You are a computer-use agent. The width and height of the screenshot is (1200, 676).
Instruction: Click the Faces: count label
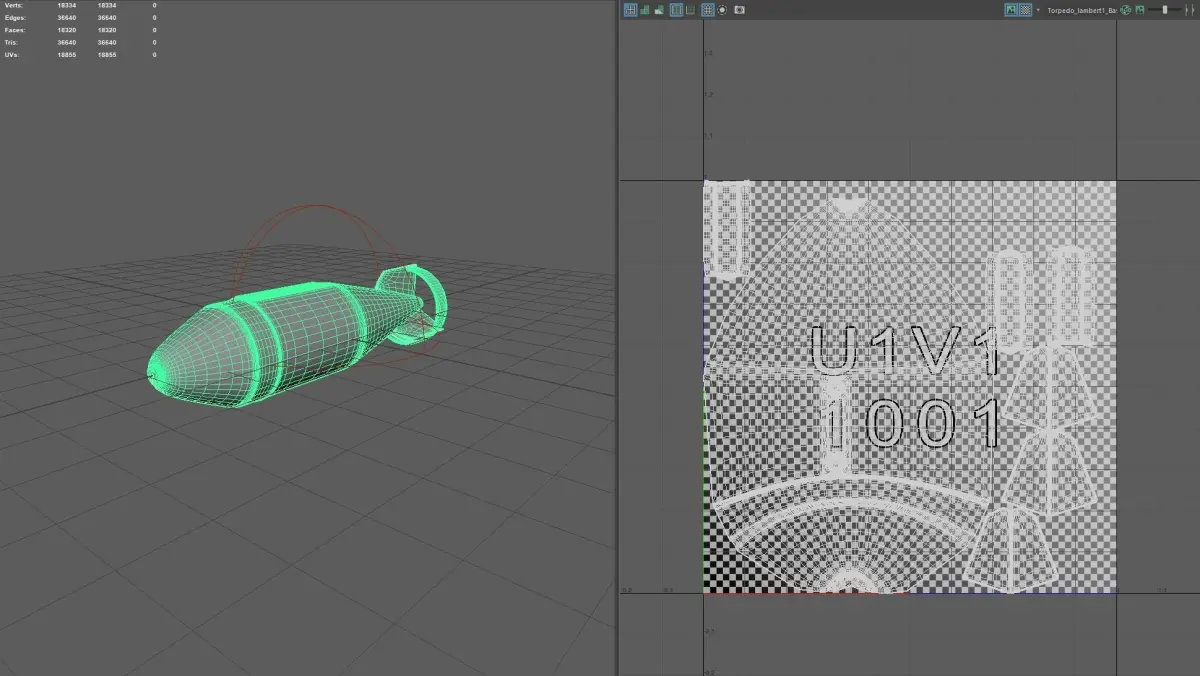(13, 30)
